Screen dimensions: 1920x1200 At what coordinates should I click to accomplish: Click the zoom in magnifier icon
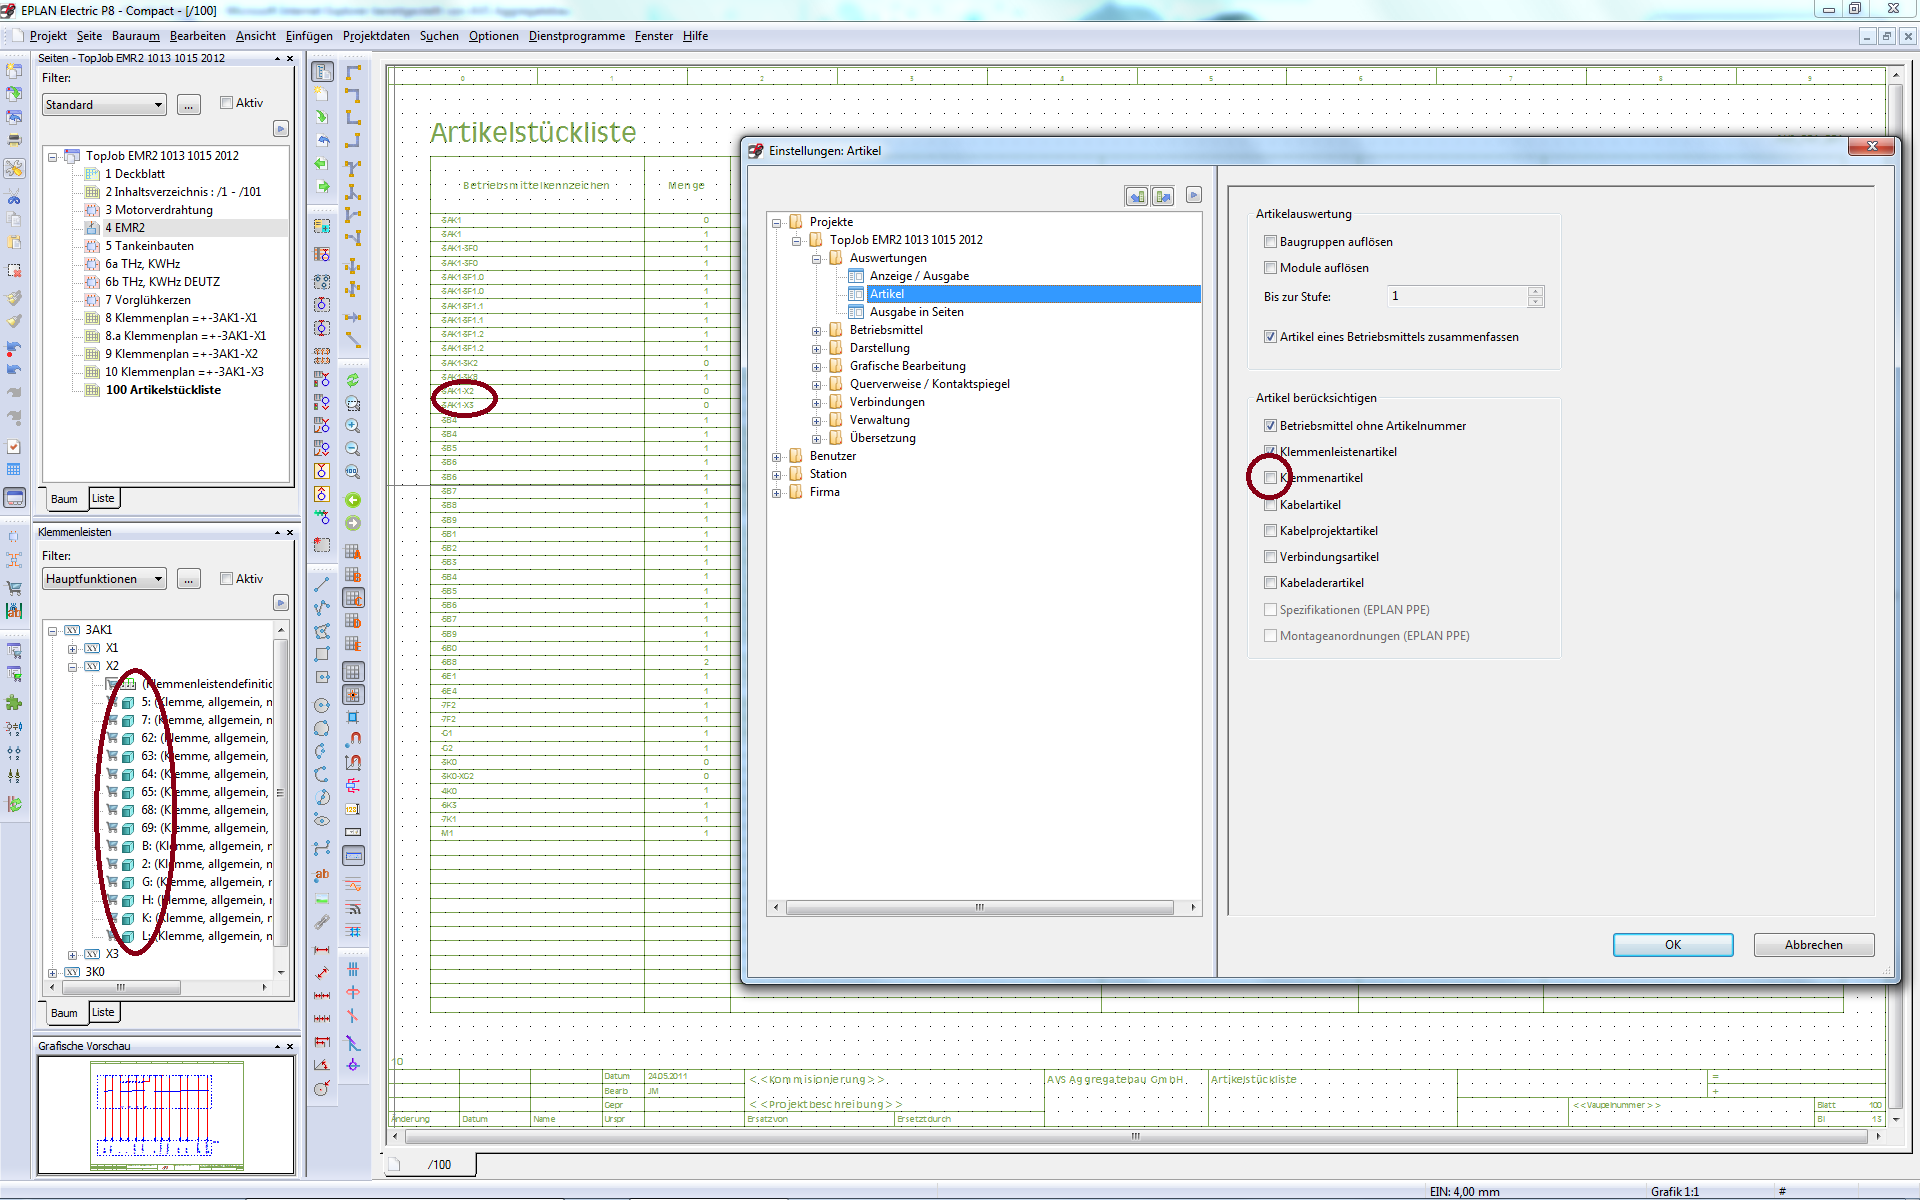pos(353,427)
